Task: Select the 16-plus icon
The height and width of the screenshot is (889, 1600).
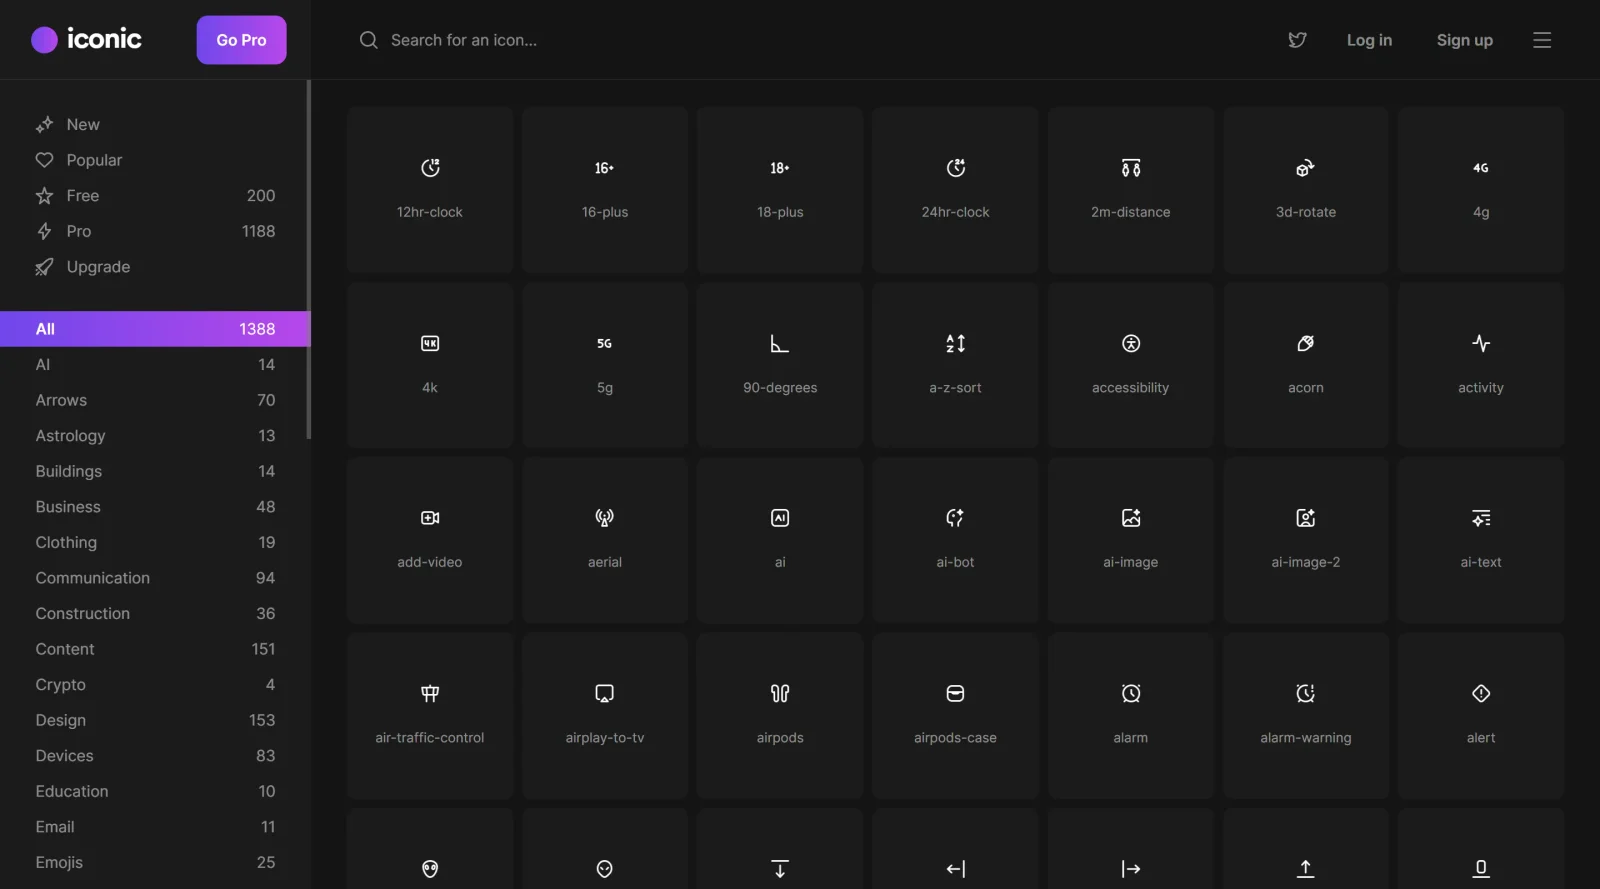Action: coord(605,190)
